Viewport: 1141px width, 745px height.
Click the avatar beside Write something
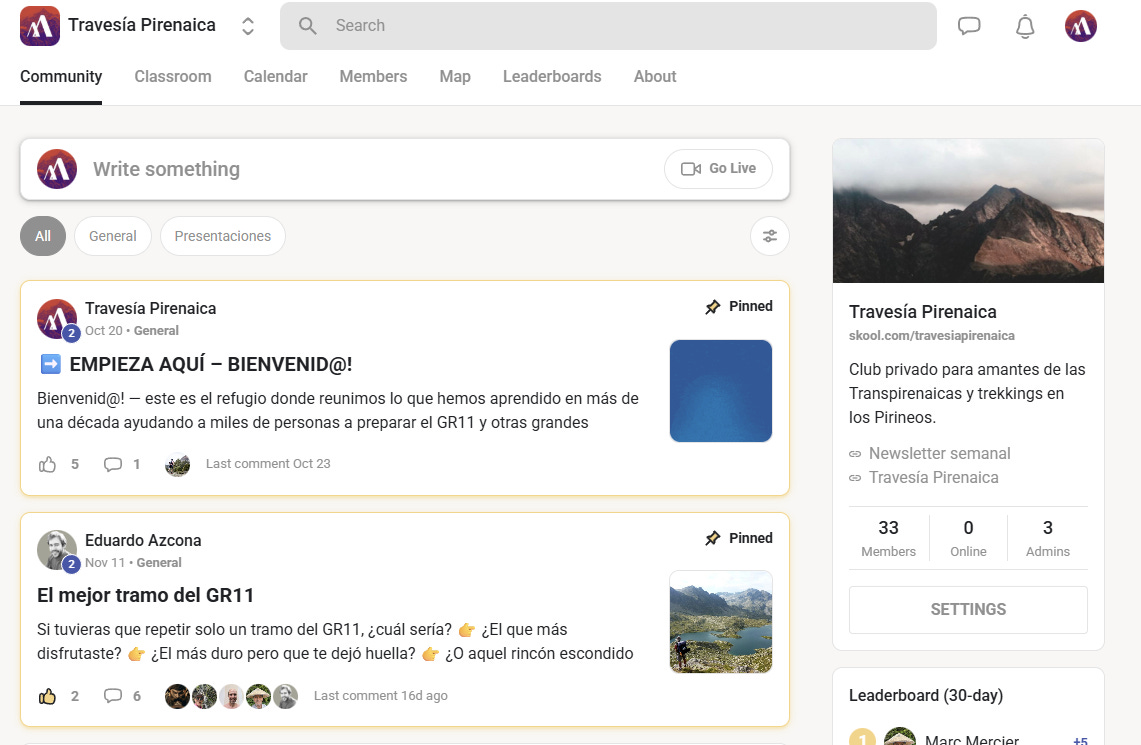click(x=57, y=169)
